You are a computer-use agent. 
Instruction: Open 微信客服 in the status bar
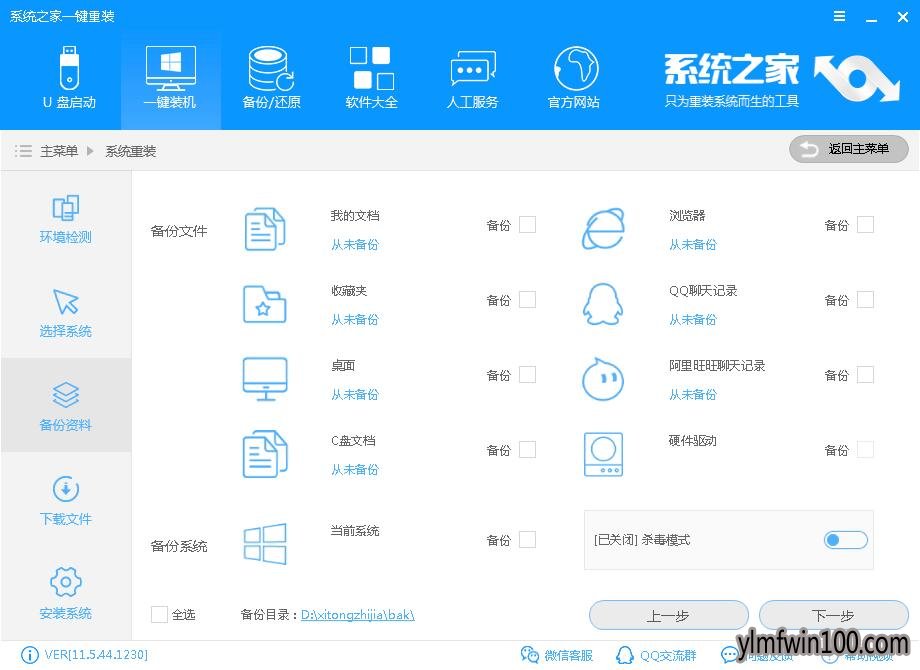[557, 655]
